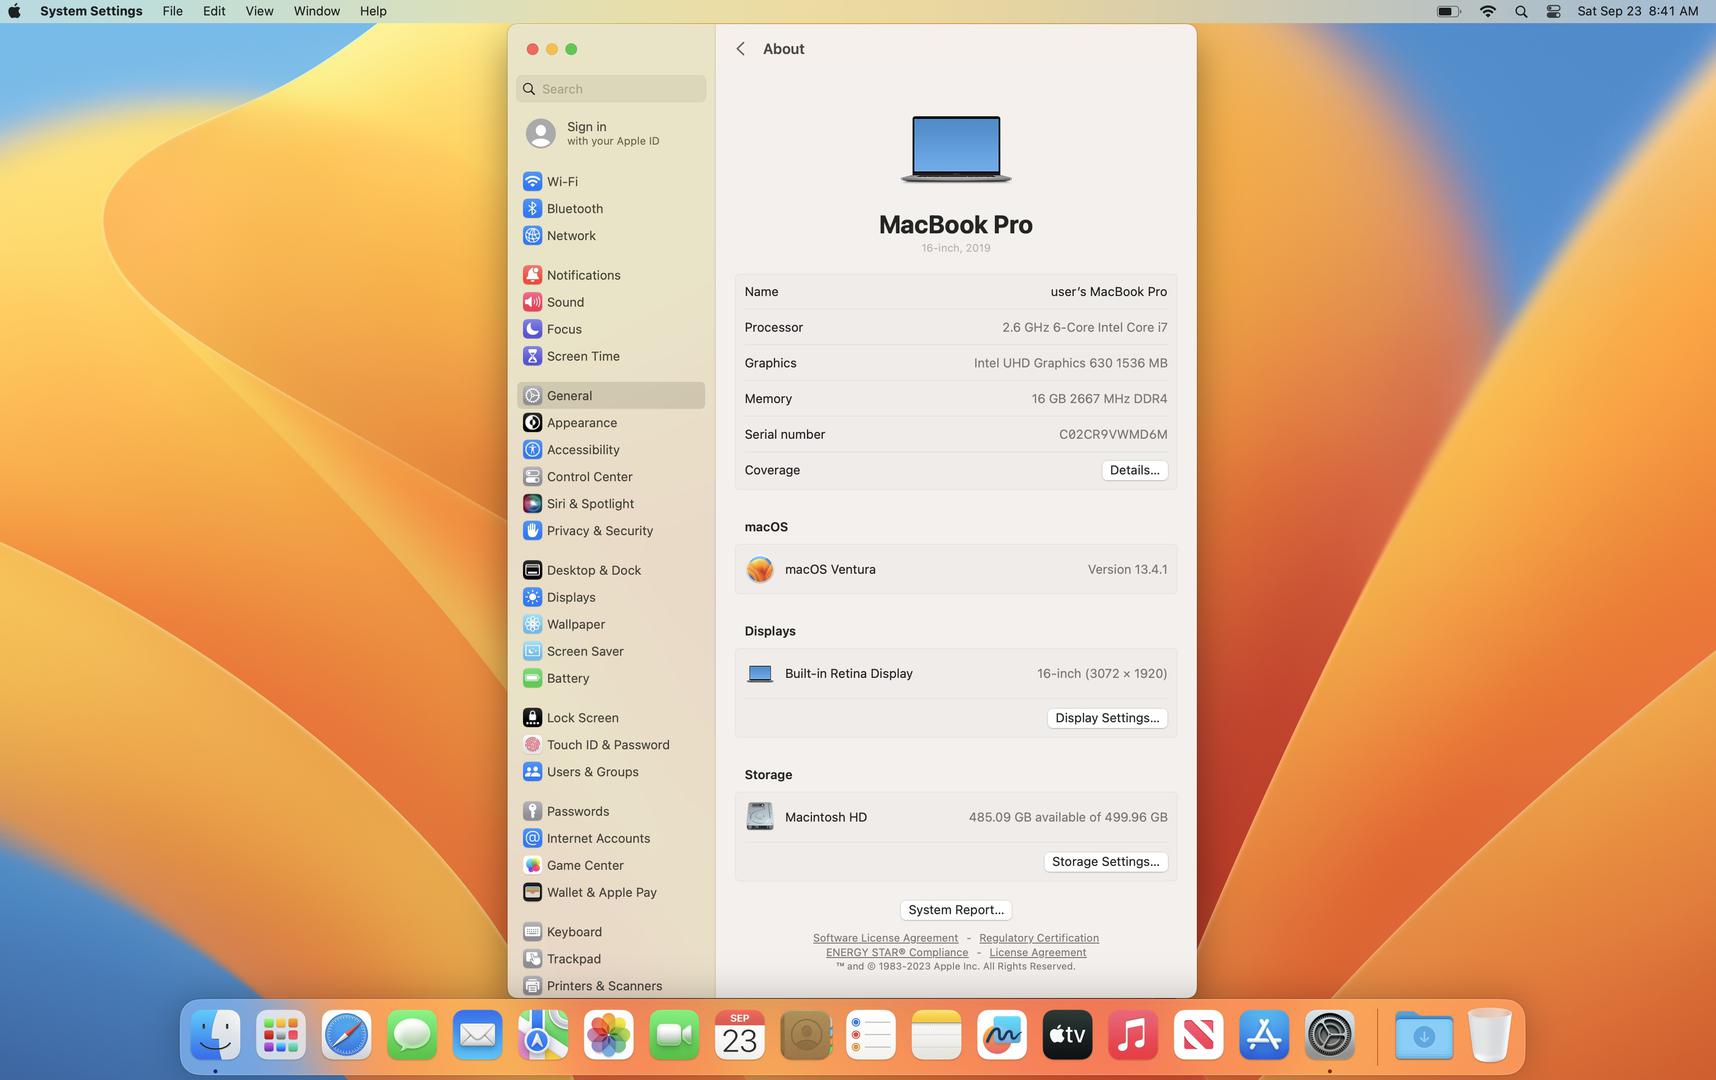The height and width of the screenshot is (1080, 1716).
Task: Click the Storage Settings button
Action: 1105,862
